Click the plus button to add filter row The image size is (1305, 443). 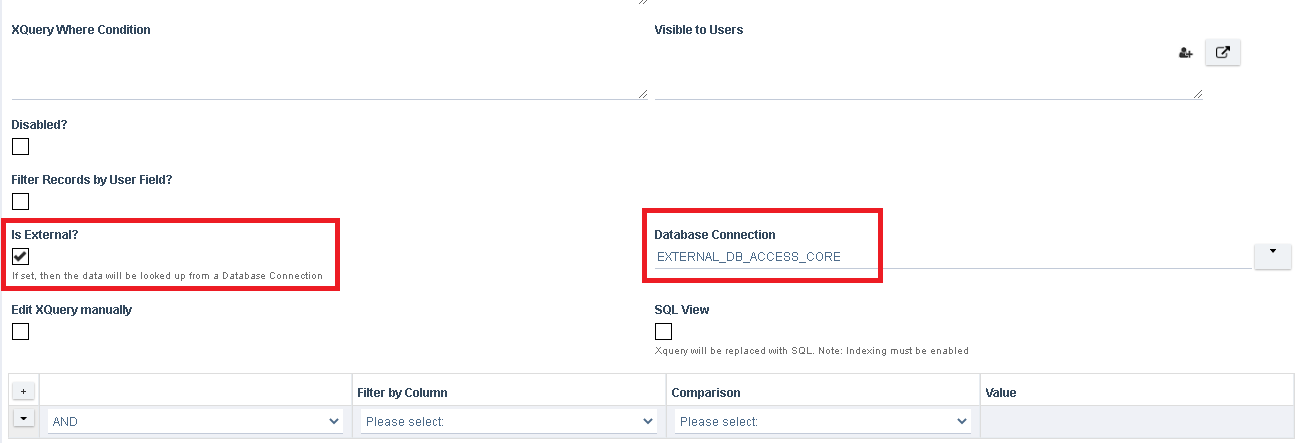coord(21,392)
